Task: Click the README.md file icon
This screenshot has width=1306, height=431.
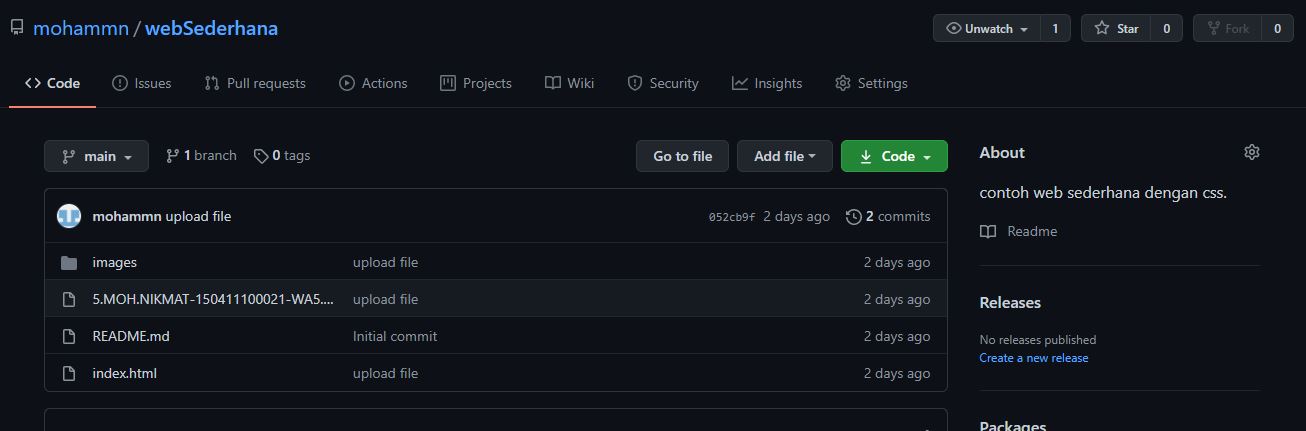Action: click(69, 336)
